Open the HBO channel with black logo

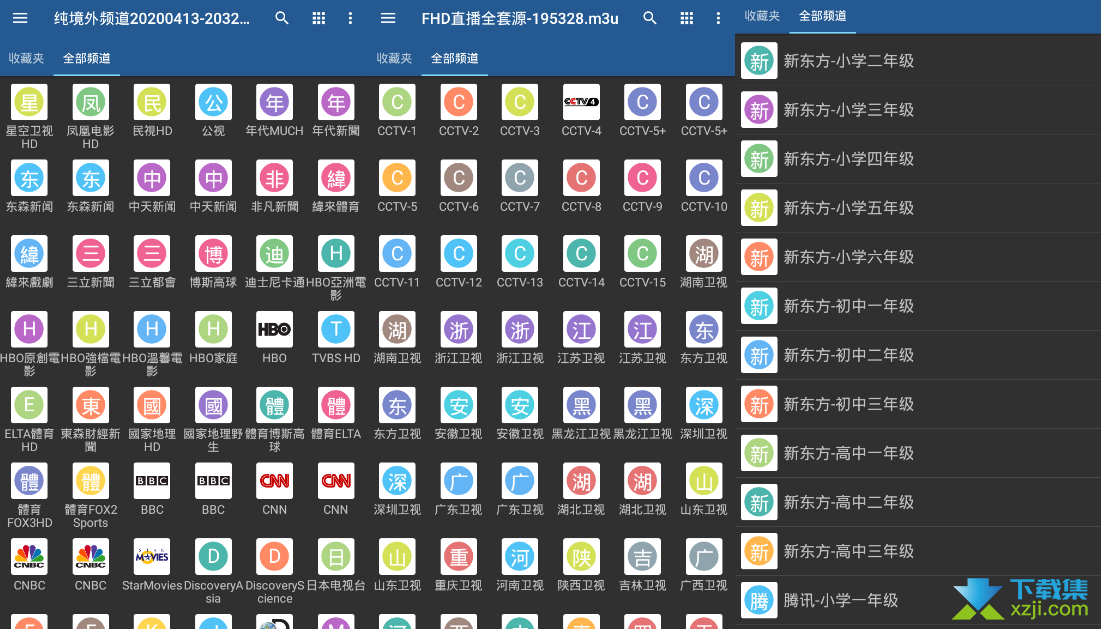point(275,338)
